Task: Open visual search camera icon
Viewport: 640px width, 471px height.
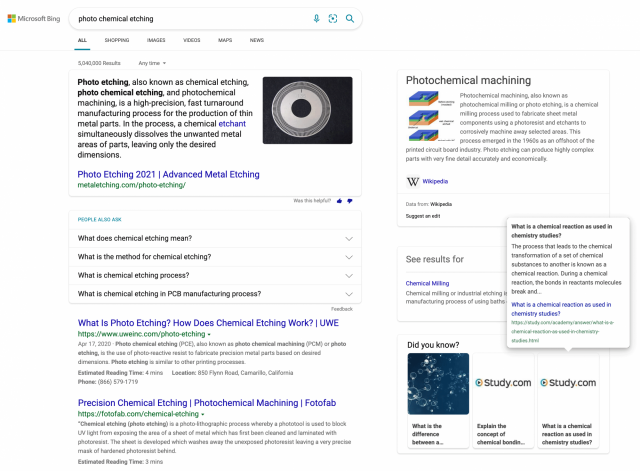Action: [x=333, y=18]
